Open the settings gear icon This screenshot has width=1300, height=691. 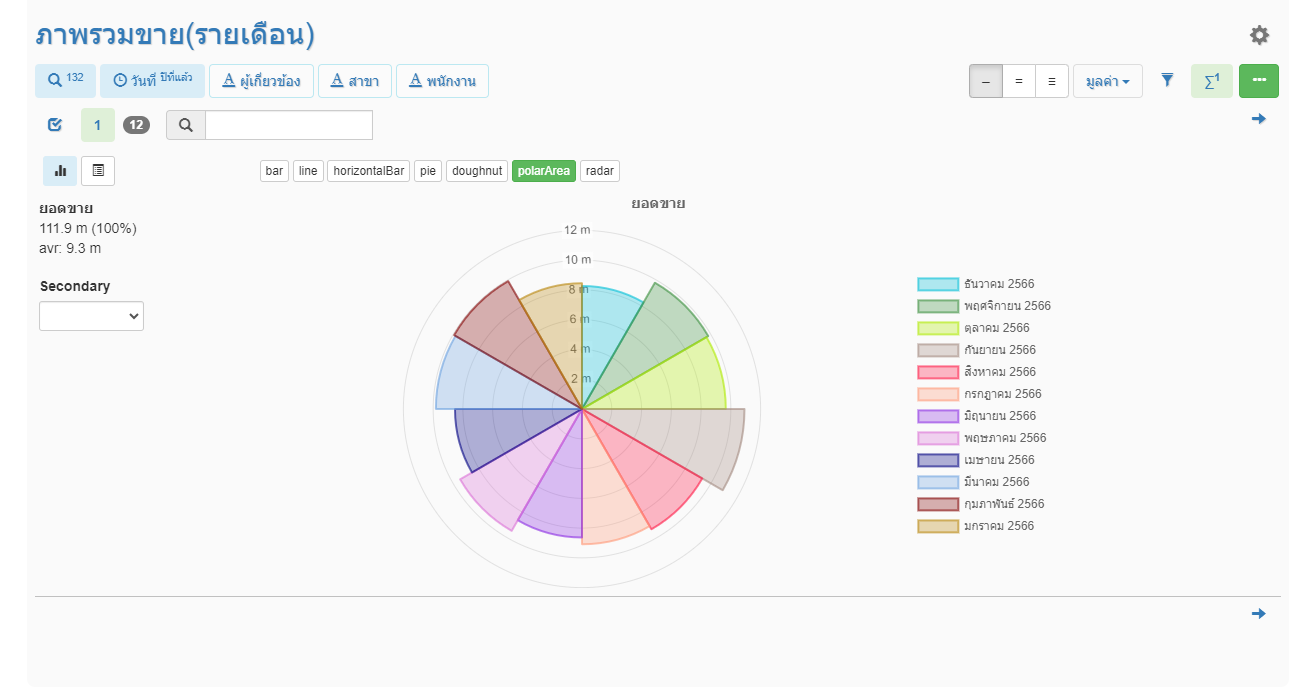pyautogui.click(x=1259, y=36)
